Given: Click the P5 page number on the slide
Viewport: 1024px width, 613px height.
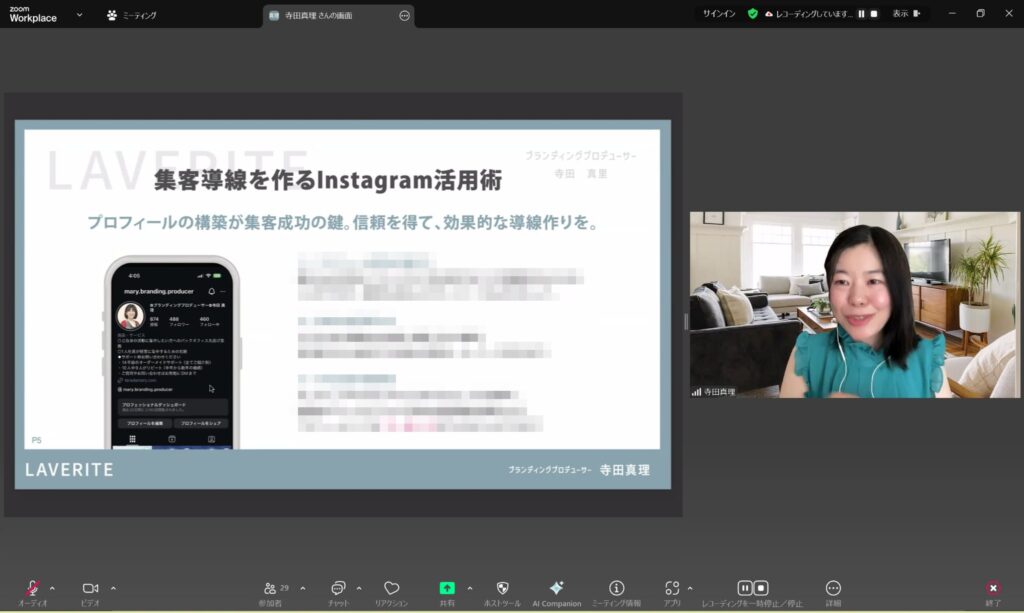Looking at the screenshot, I should (x=37, y=440).
